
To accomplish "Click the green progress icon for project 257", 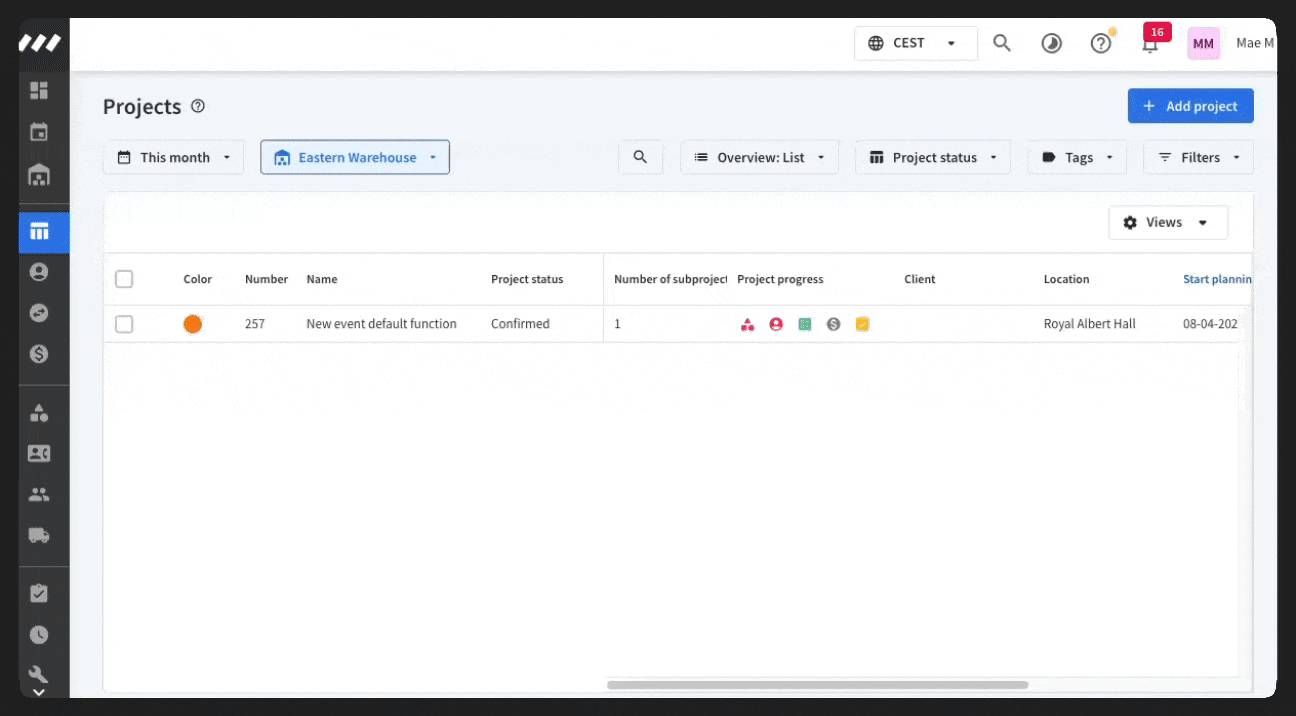I will coord(805,324).
